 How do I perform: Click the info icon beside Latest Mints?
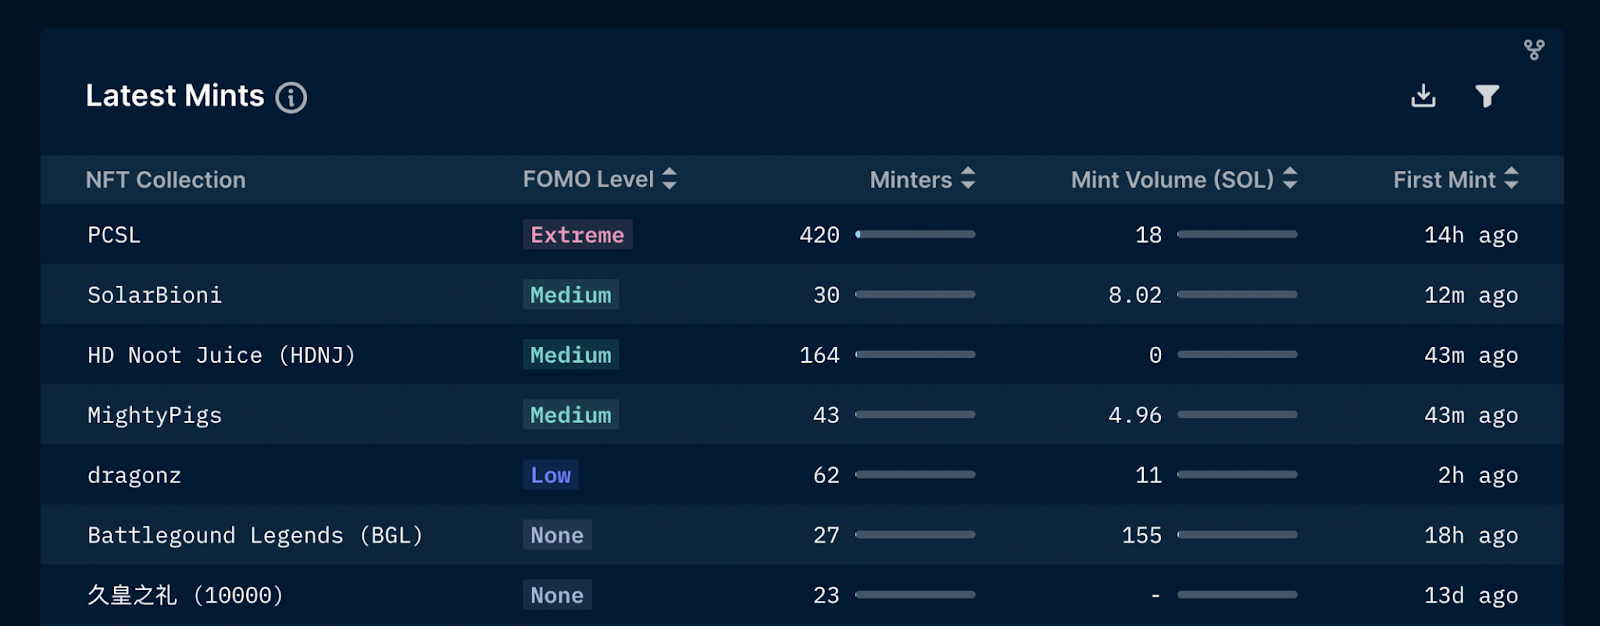coord(291,97)
